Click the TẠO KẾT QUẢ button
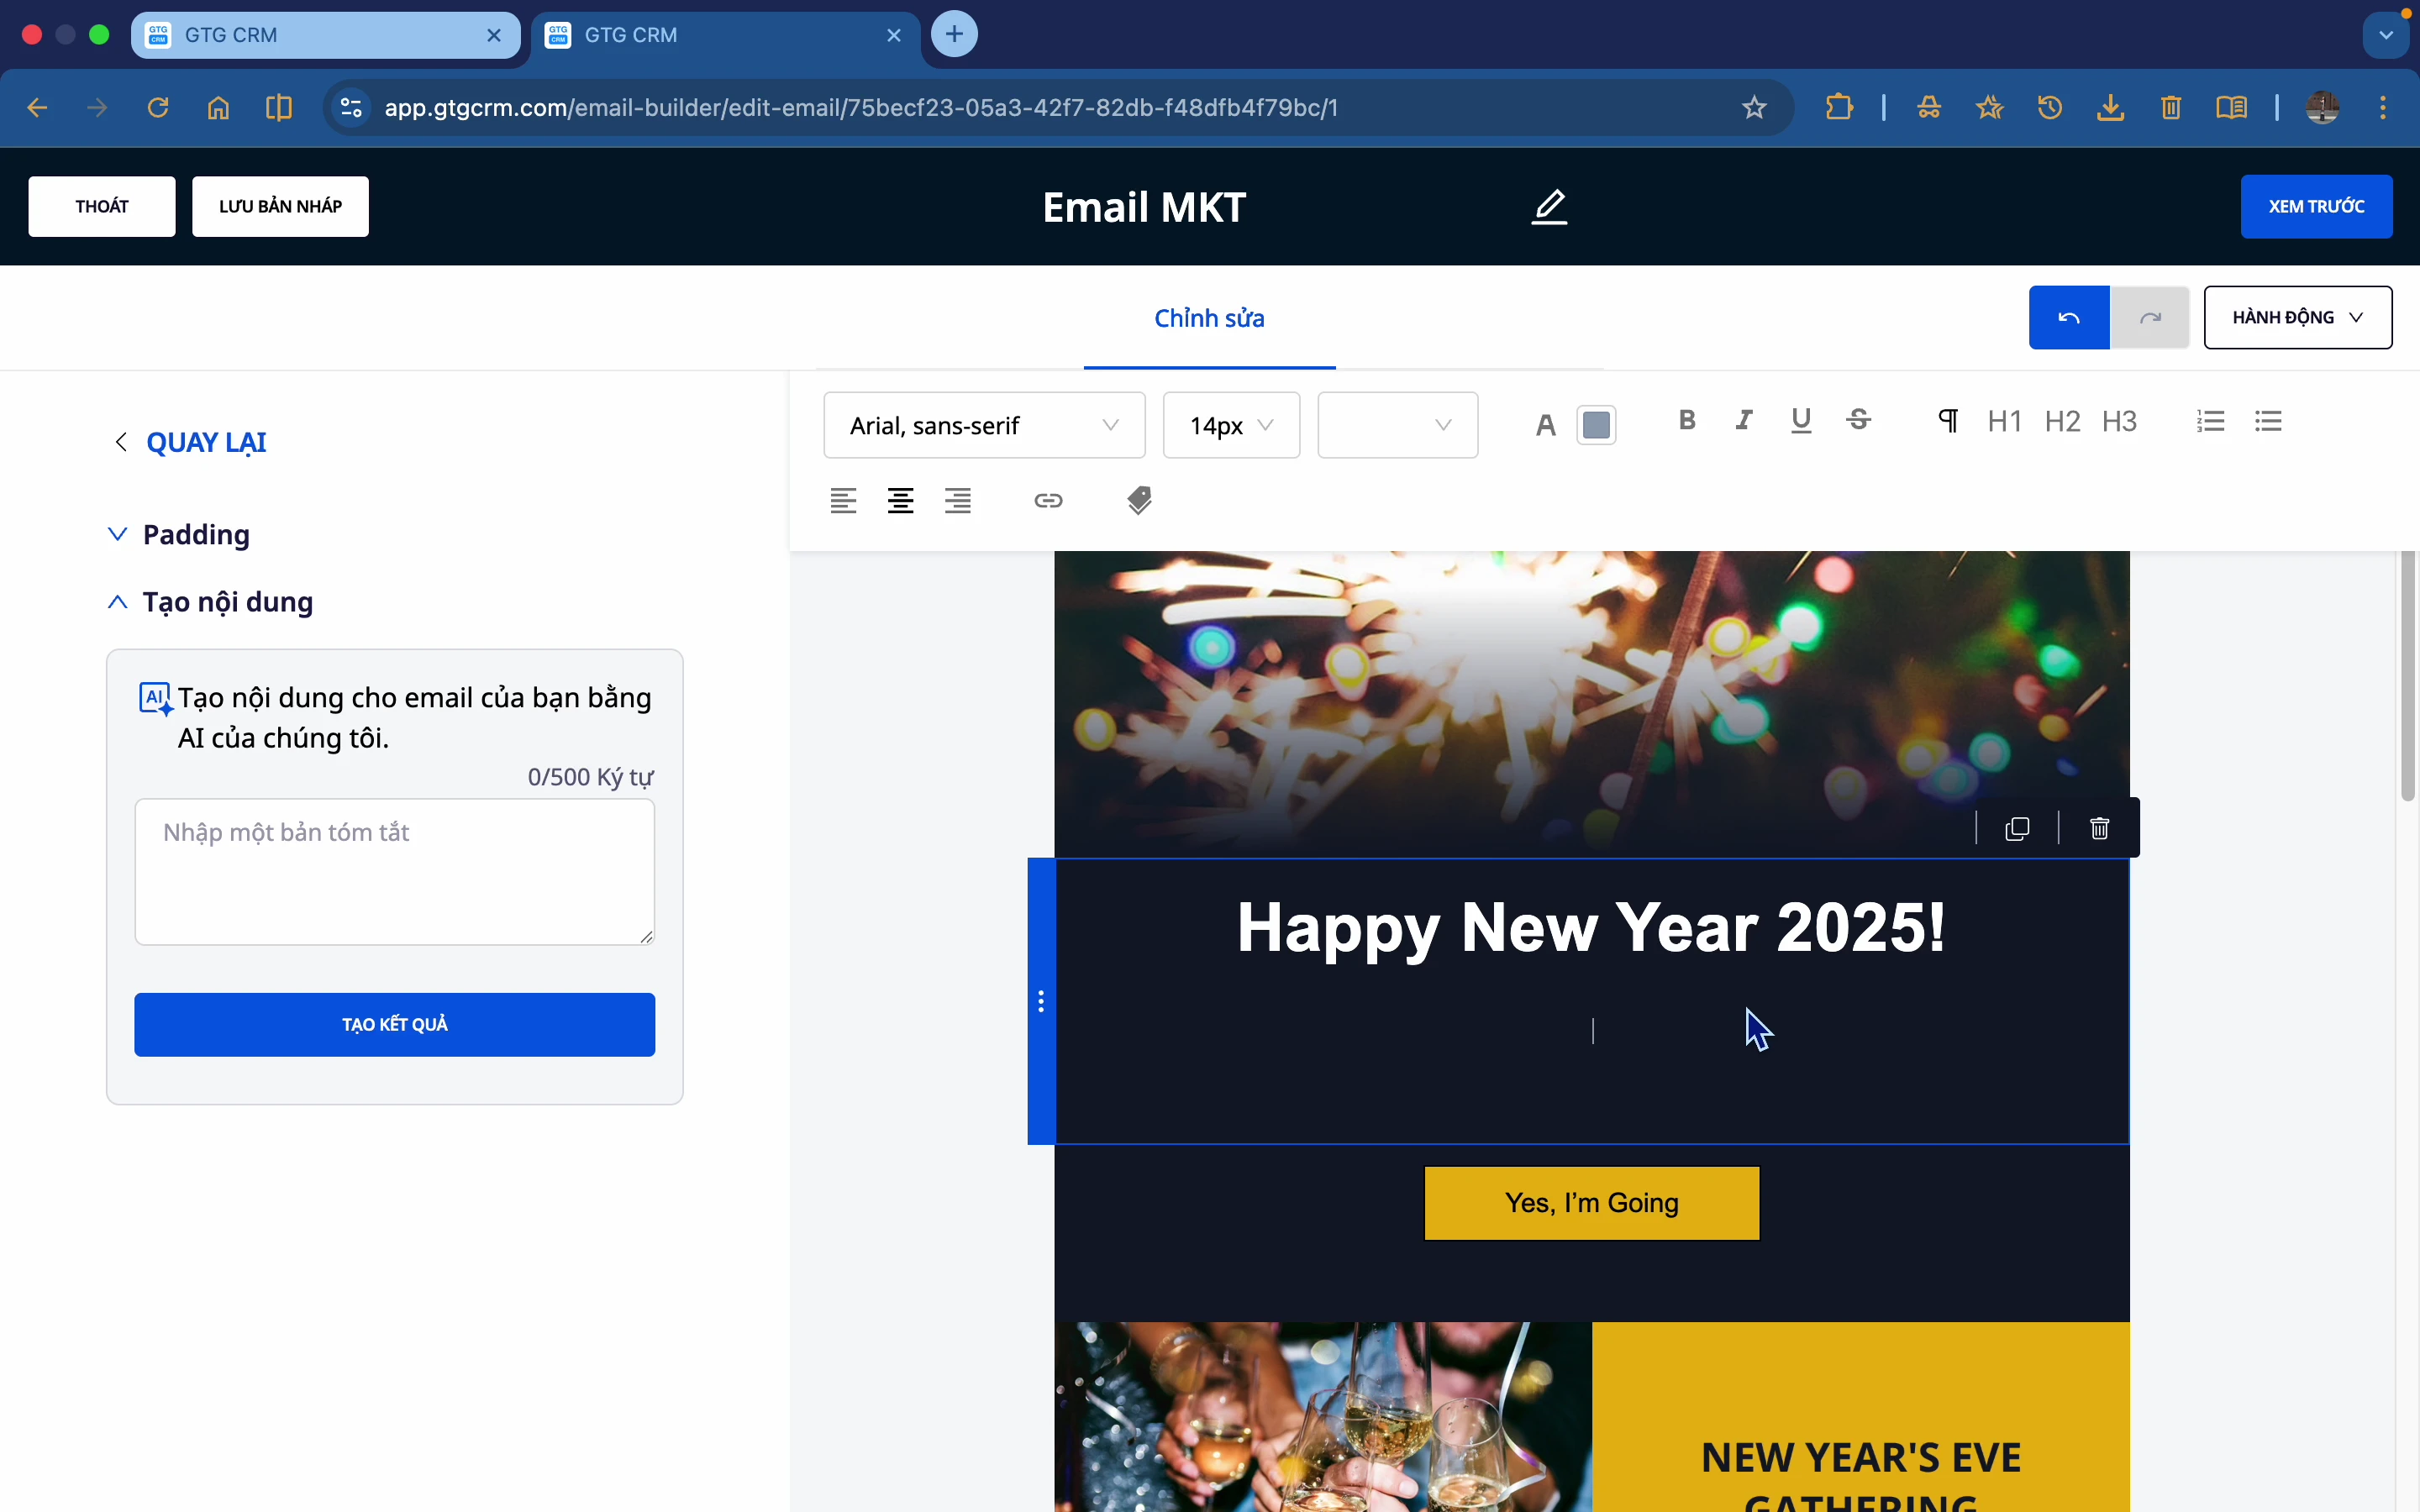This screenshot has height=1512, width=2420. click(394, 1024)
